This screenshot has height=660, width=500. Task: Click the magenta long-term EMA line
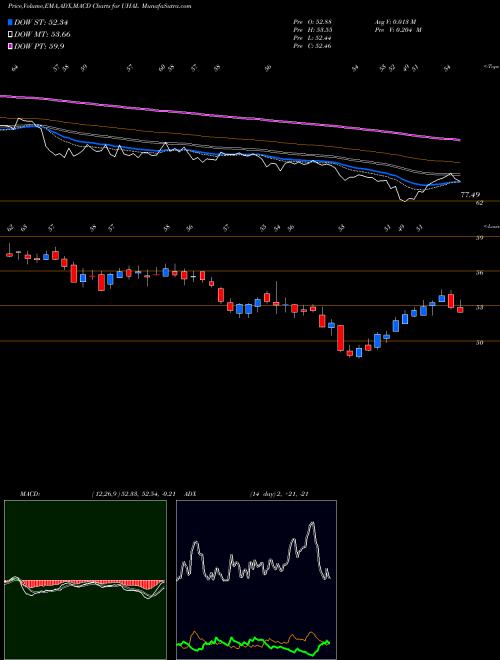(229, 115)
